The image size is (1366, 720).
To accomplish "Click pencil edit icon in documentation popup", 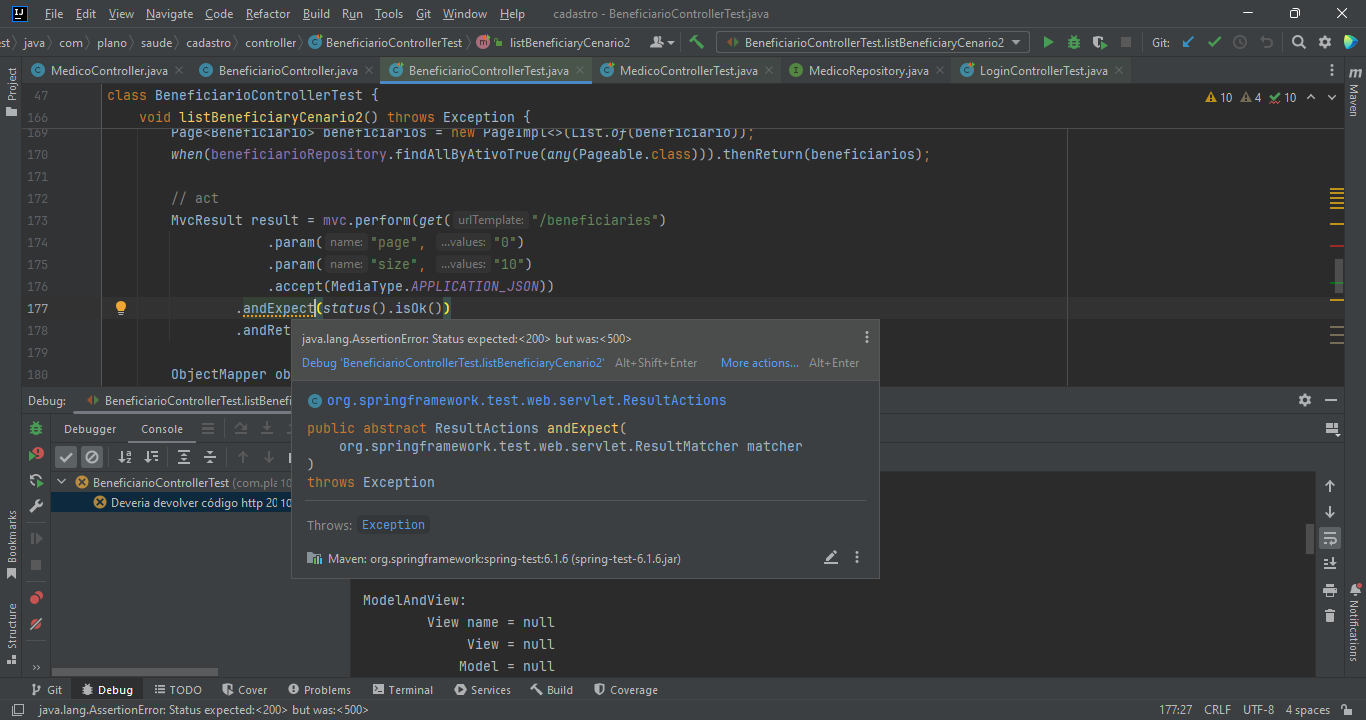I will pos(831,558).
